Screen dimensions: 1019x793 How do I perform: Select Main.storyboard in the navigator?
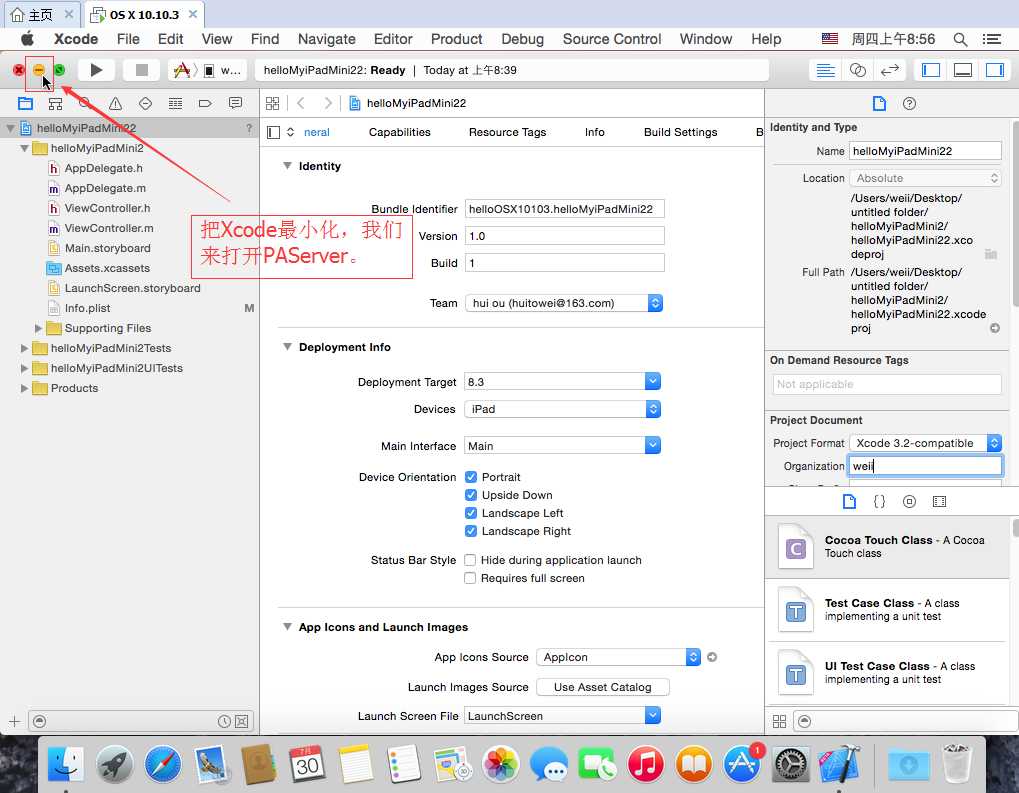click(x=108, y=248)
